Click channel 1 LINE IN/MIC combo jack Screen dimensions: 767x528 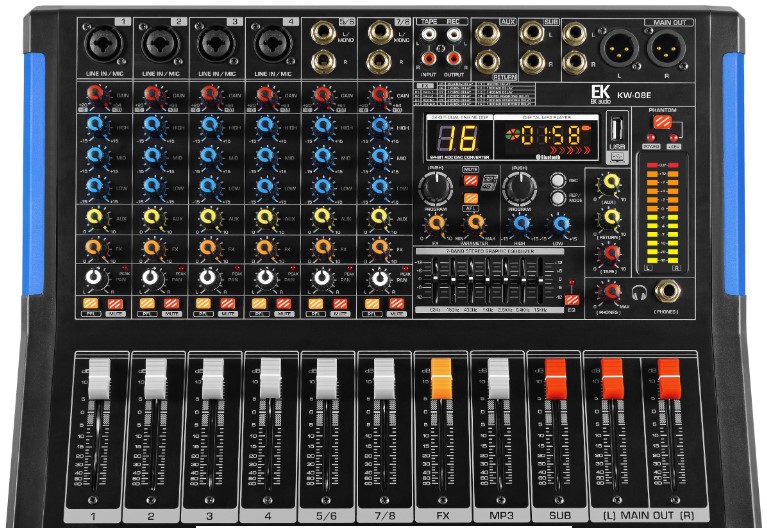[104, 44]
